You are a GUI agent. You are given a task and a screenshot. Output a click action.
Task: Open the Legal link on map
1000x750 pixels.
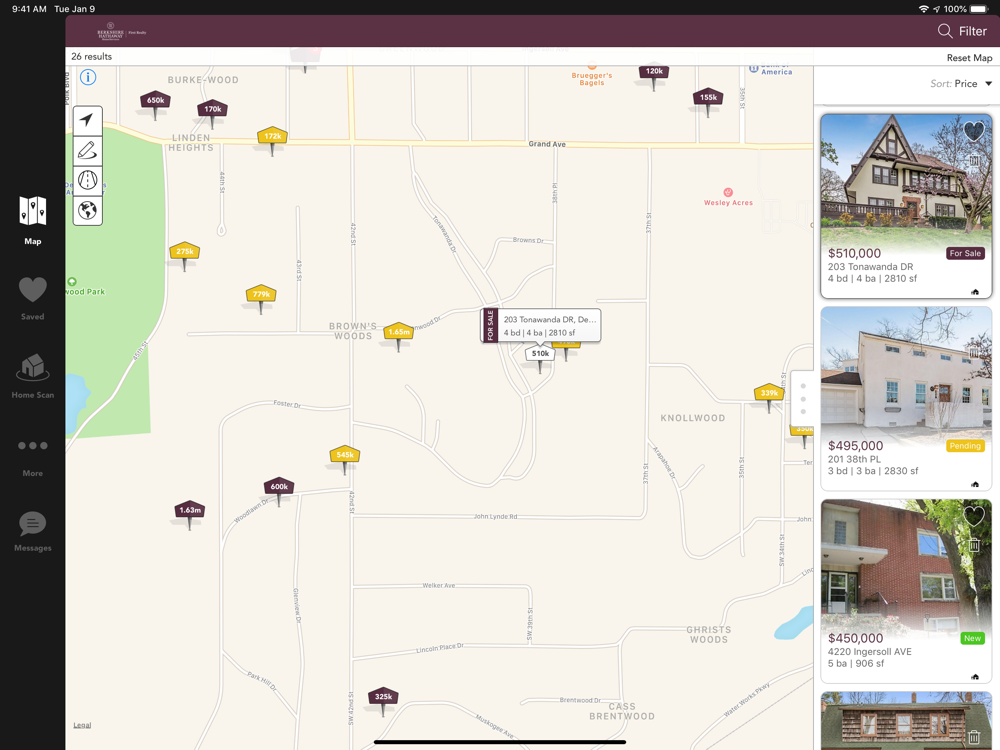[x=82, y=725]
